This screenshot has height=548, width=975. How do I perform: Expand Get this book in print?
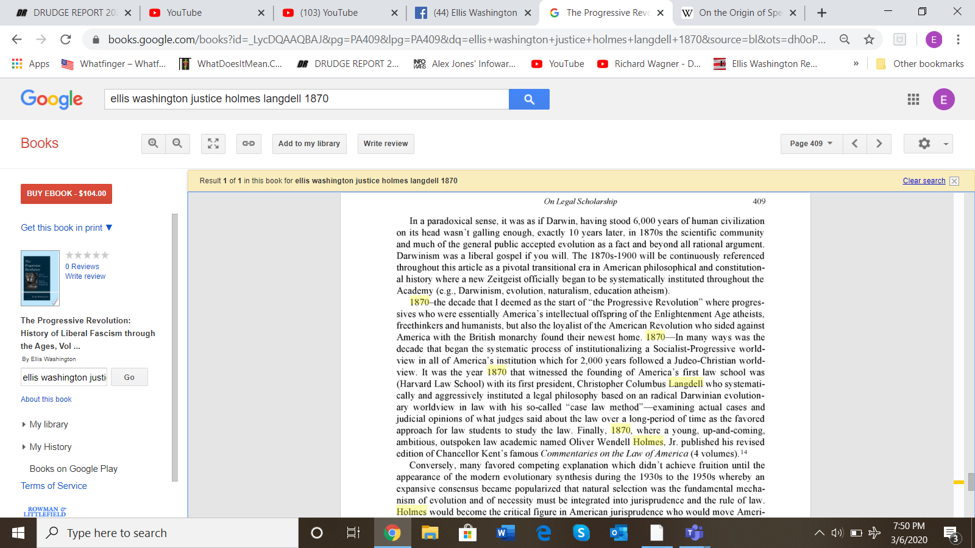pyautogui.click(x=67, y=228)
